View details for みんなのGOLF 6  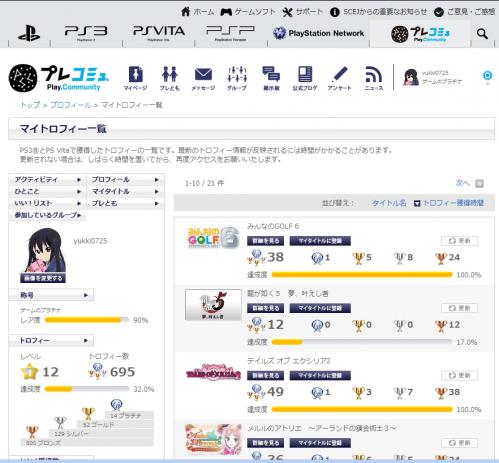click(x=265, y=241)
